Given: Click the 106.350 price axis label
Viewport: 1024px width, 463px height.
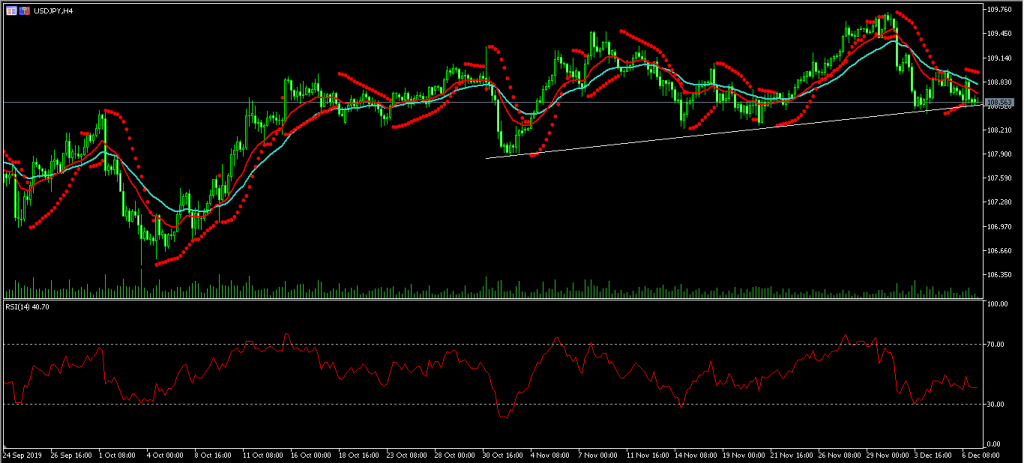Looking at the screenshot, I should tap(1001, 274).
